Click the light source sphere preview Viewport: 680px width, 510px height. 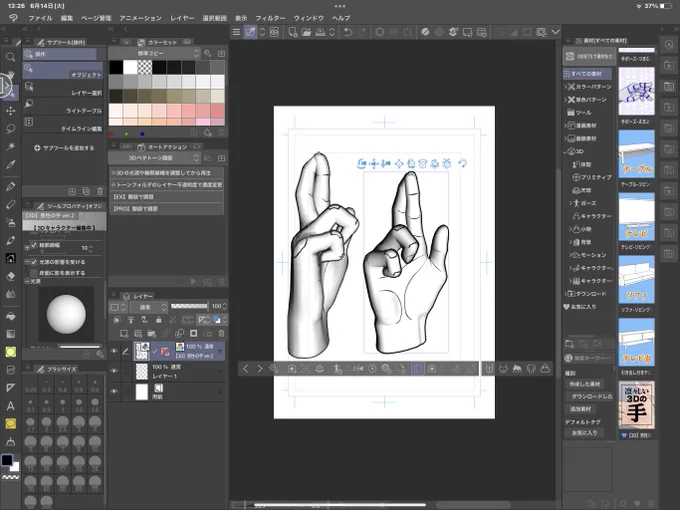(x=66, y=314)
